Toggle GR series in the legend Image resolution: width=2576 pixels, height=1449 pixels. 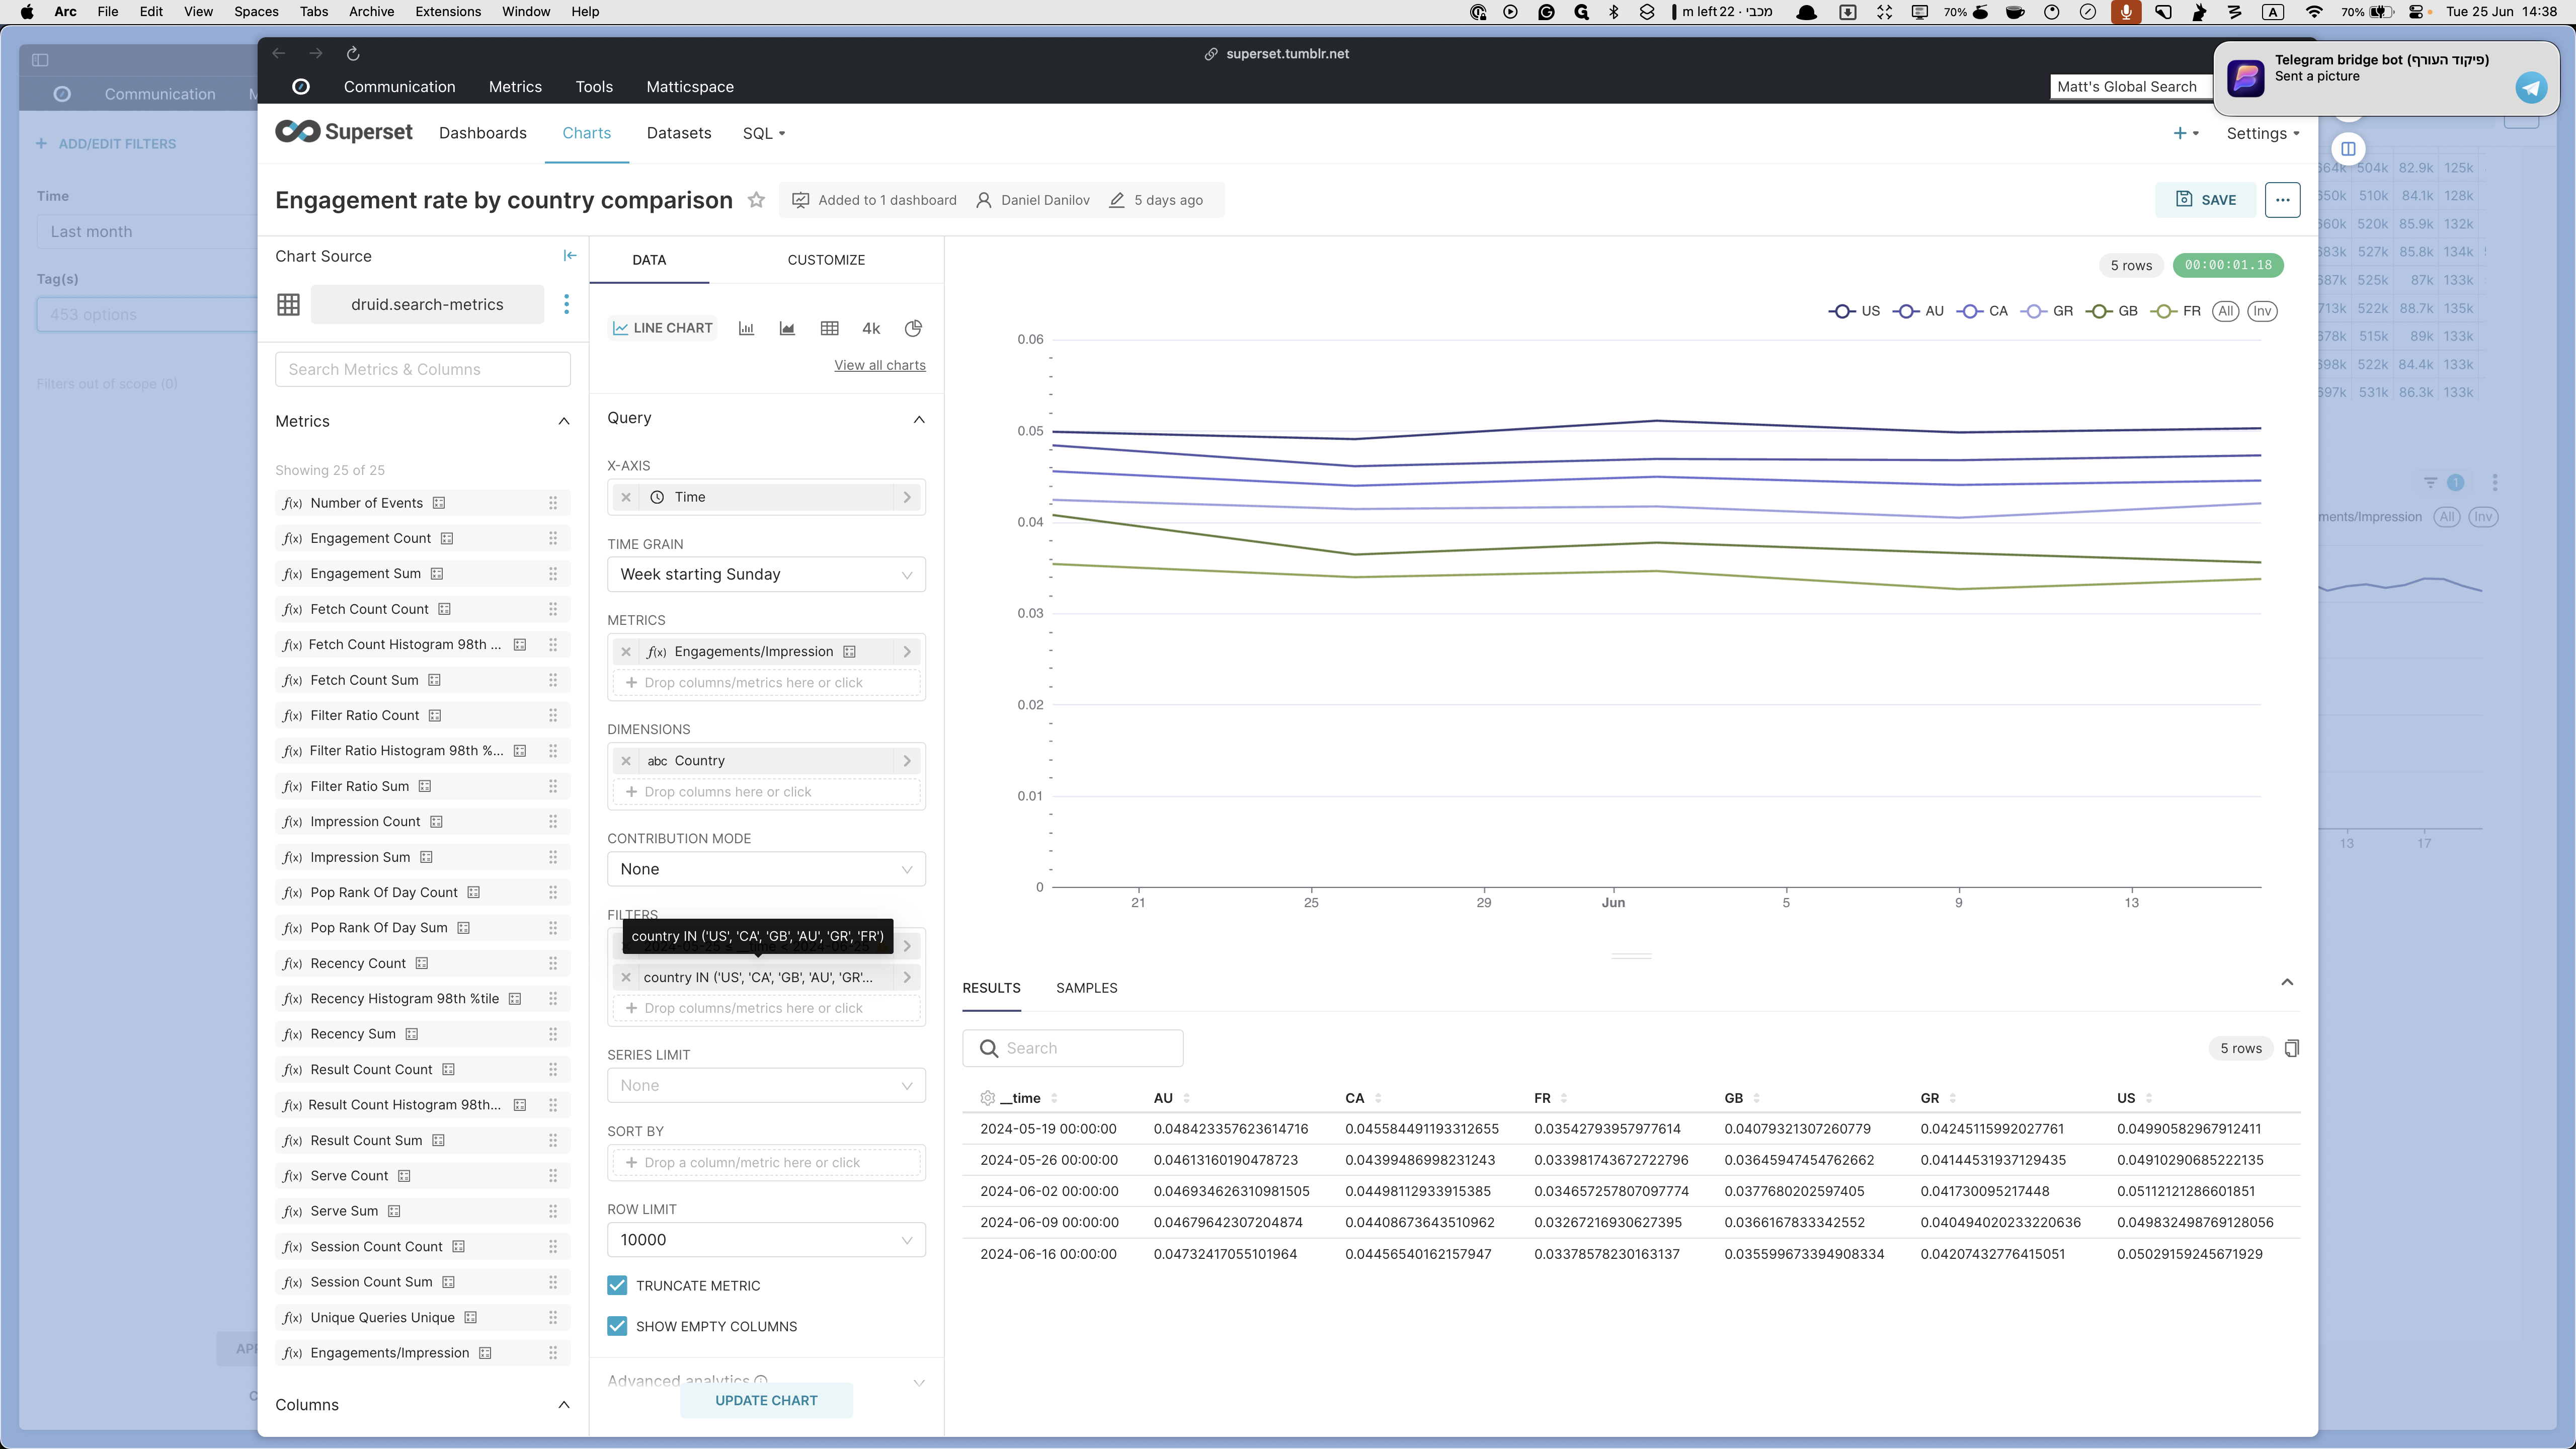pyautogui.click(x=2047, y=311)
